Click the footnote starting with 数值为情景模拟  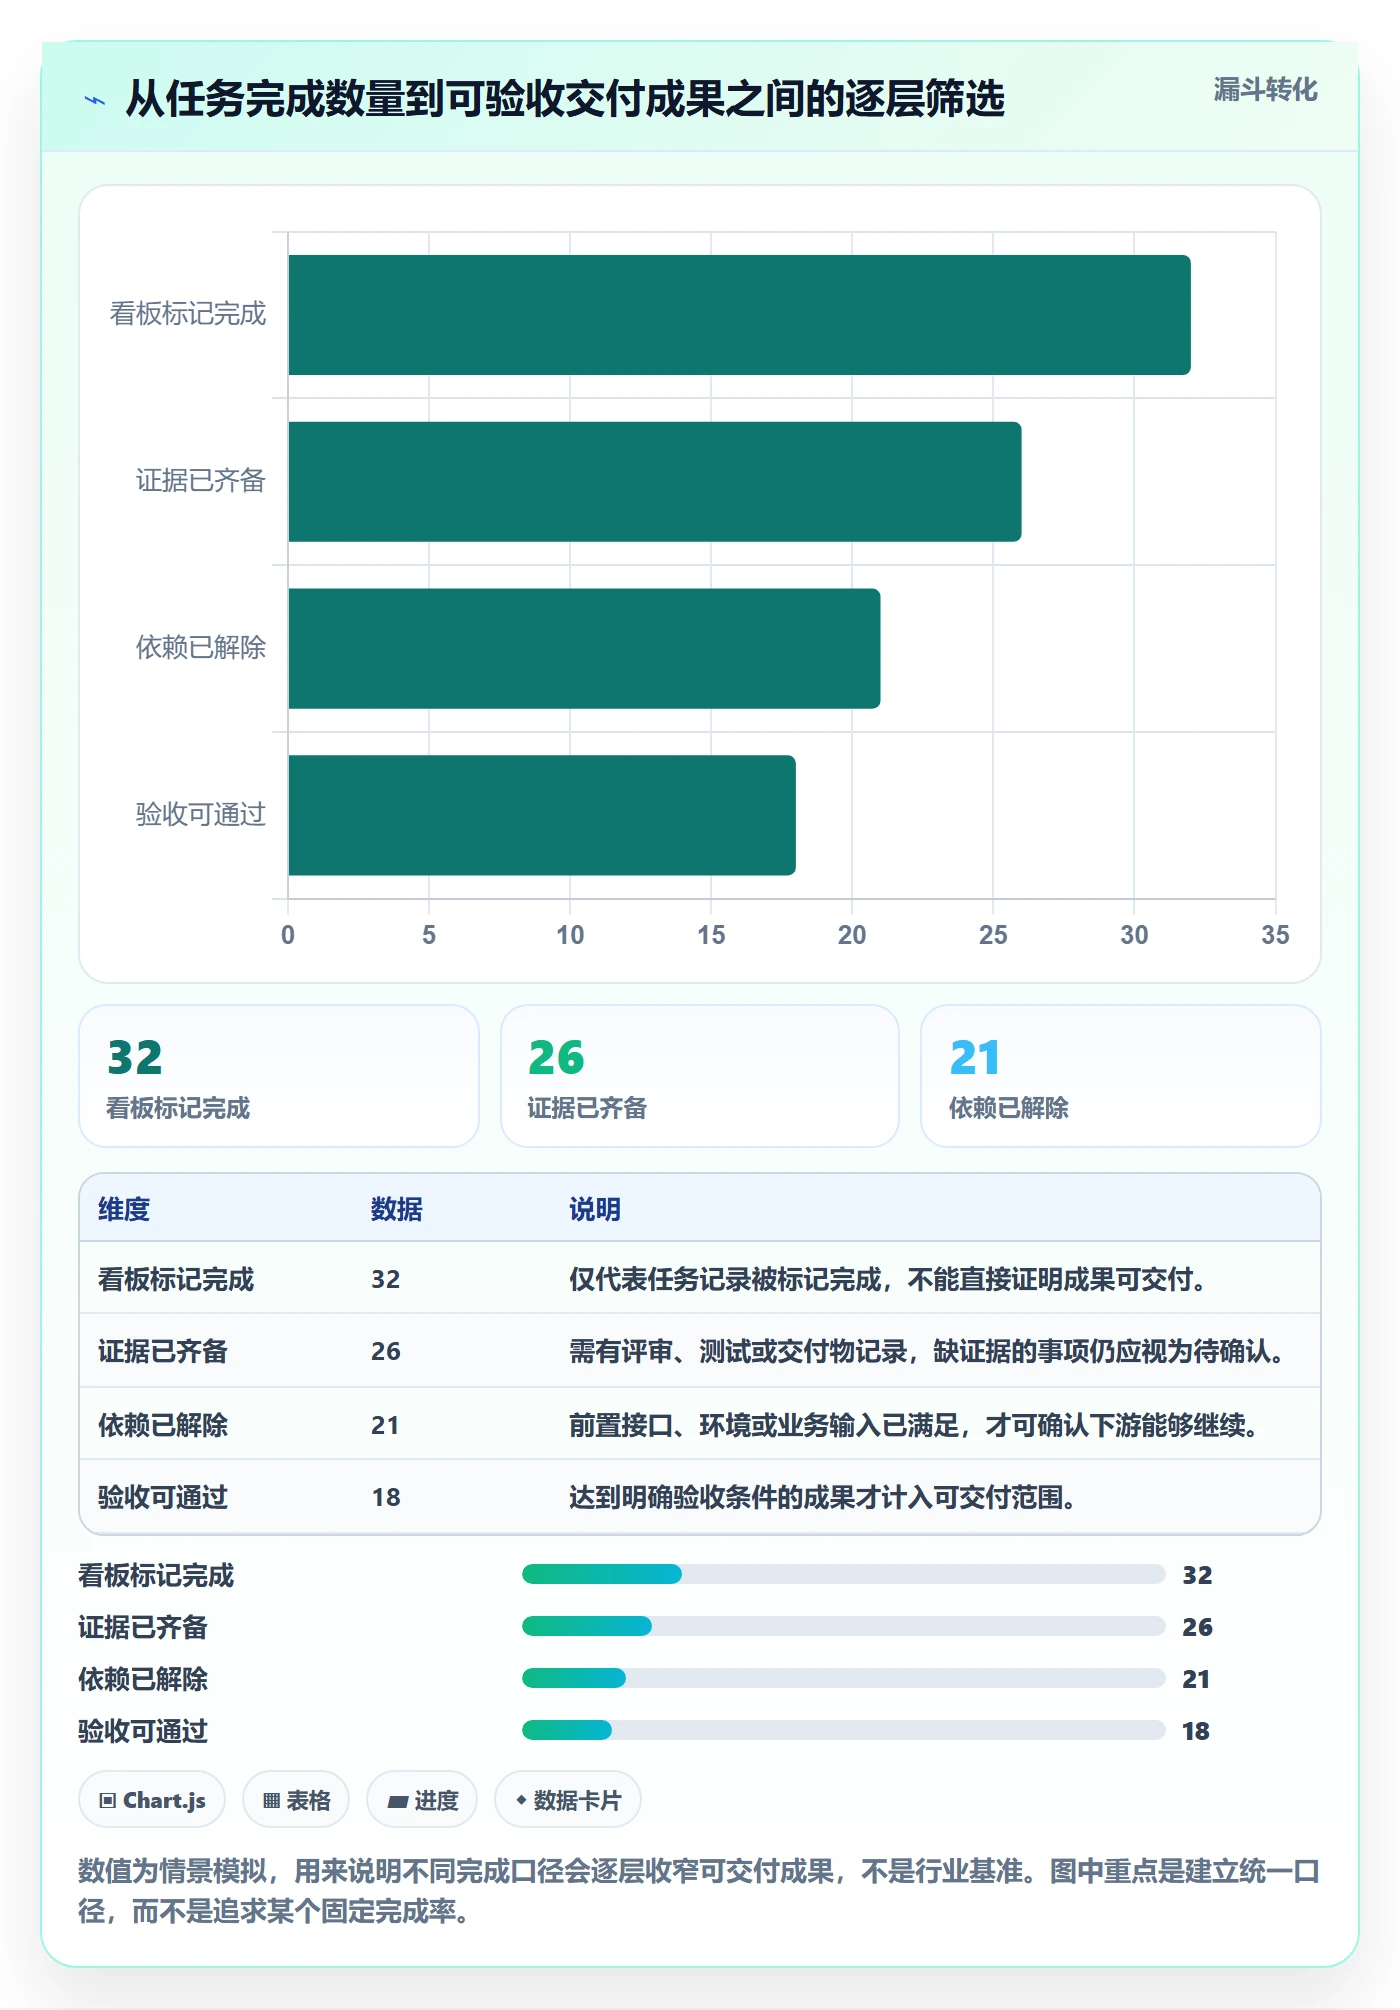pos(699,1891)
